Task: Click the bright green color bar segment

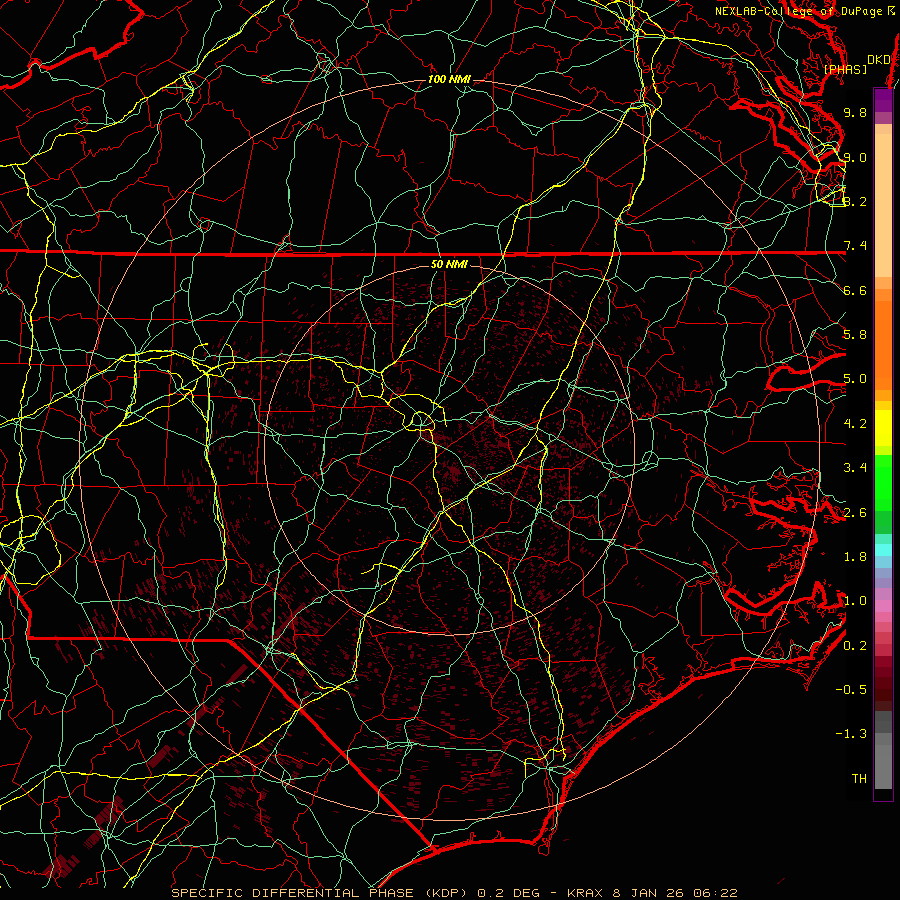Action: click(883, 481)
